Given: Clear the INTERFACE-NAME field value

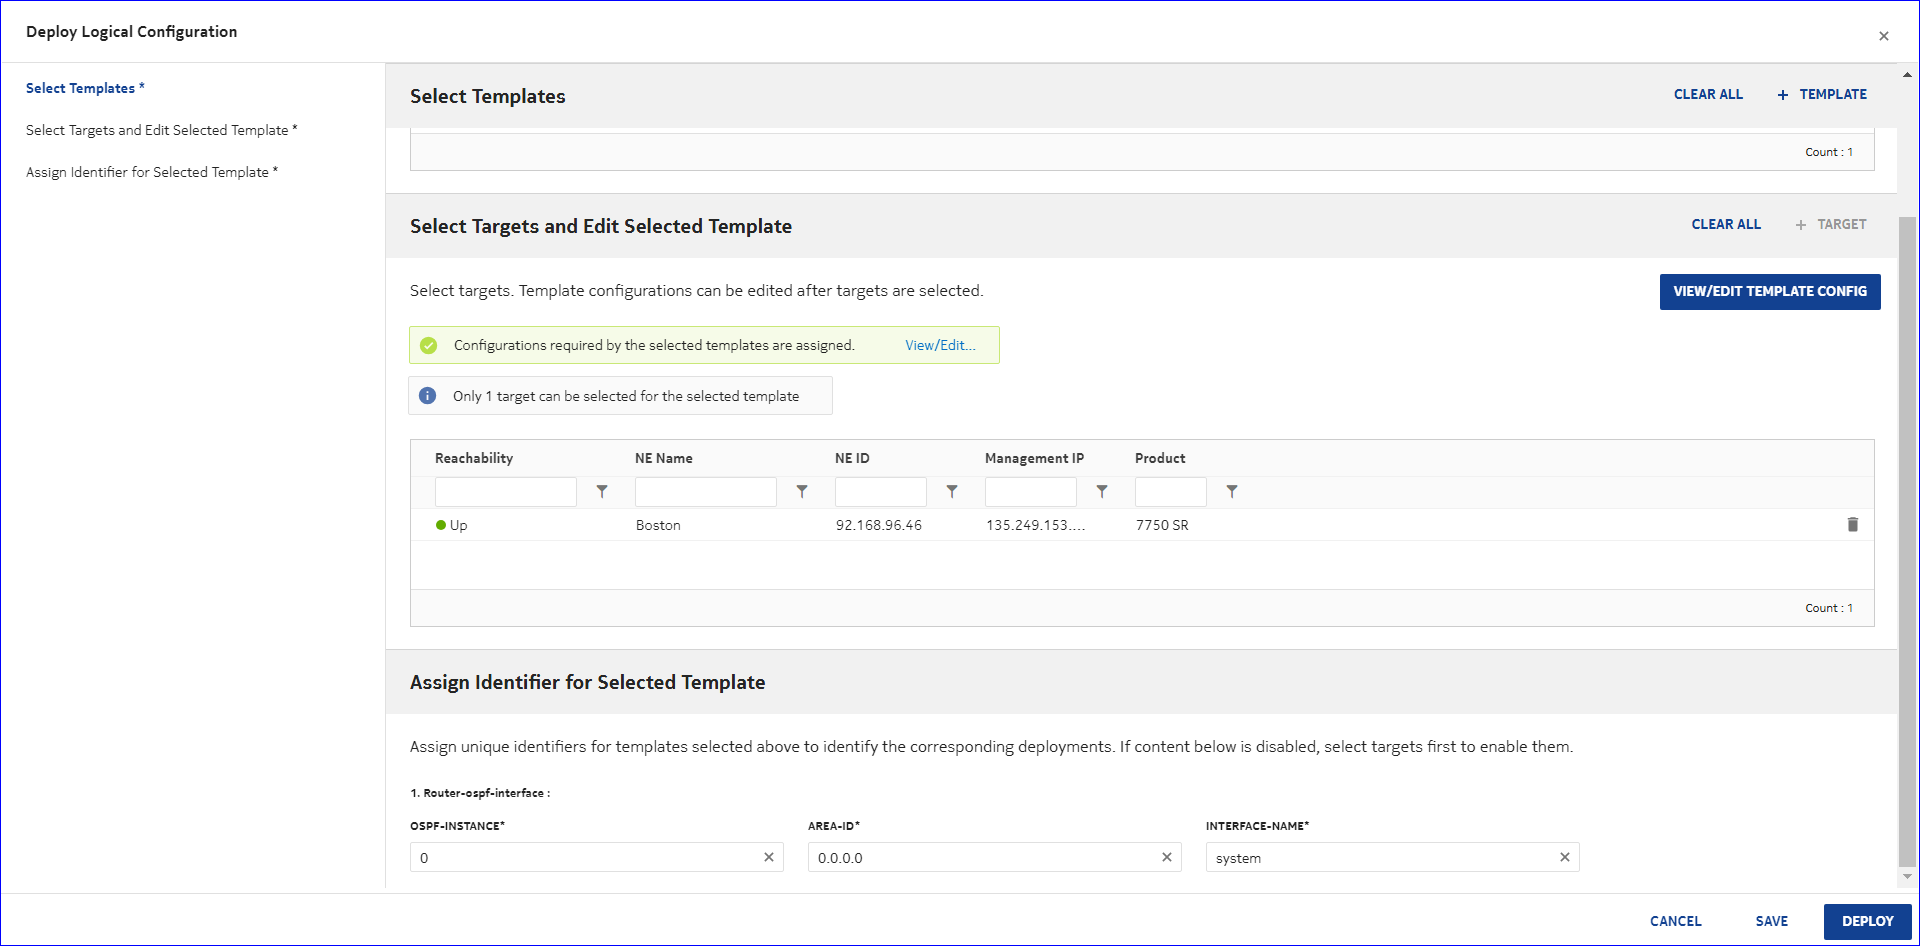Looking at the screenshot, I should (x=1565, y=858).
